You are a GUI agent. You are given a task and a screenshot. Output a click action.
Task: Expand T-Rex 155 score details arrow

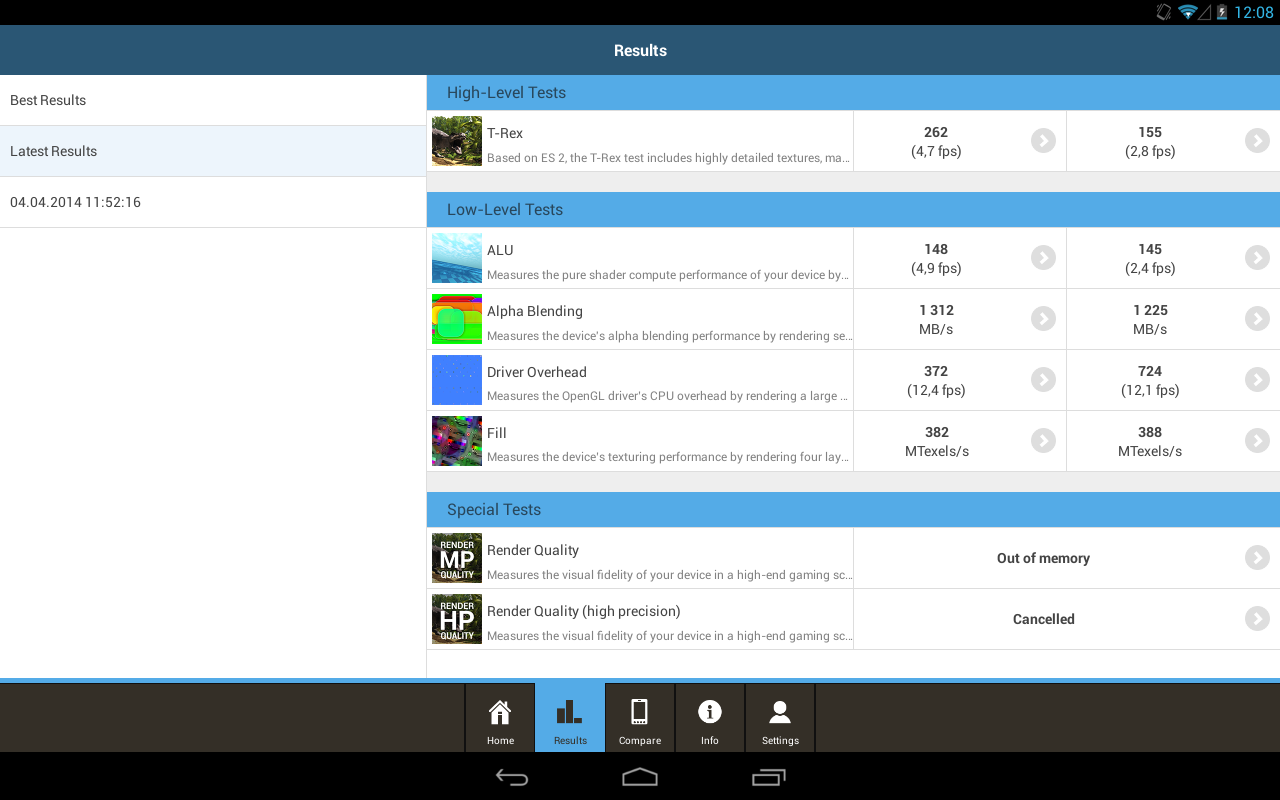1257,141
